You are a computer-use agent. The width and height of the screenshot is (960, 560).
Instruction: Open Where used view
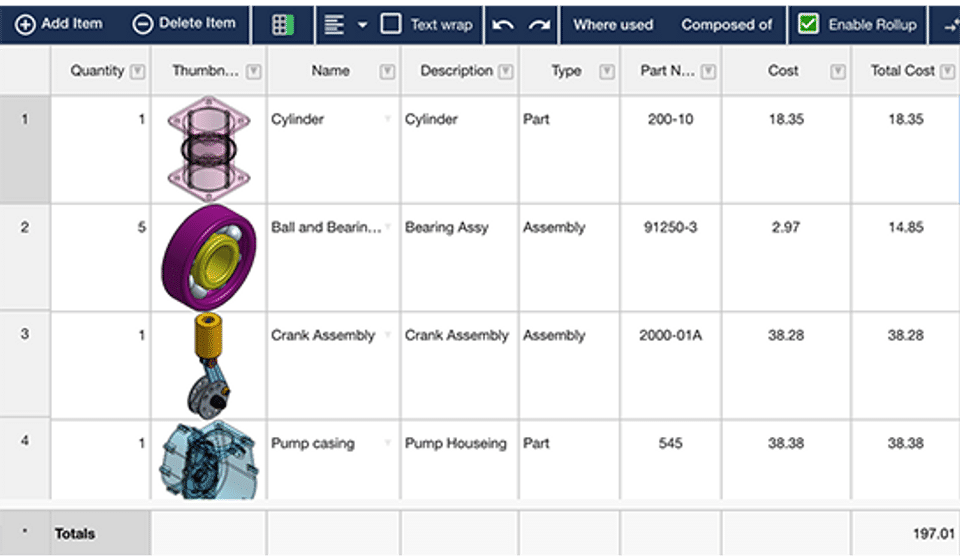[613, 25]
